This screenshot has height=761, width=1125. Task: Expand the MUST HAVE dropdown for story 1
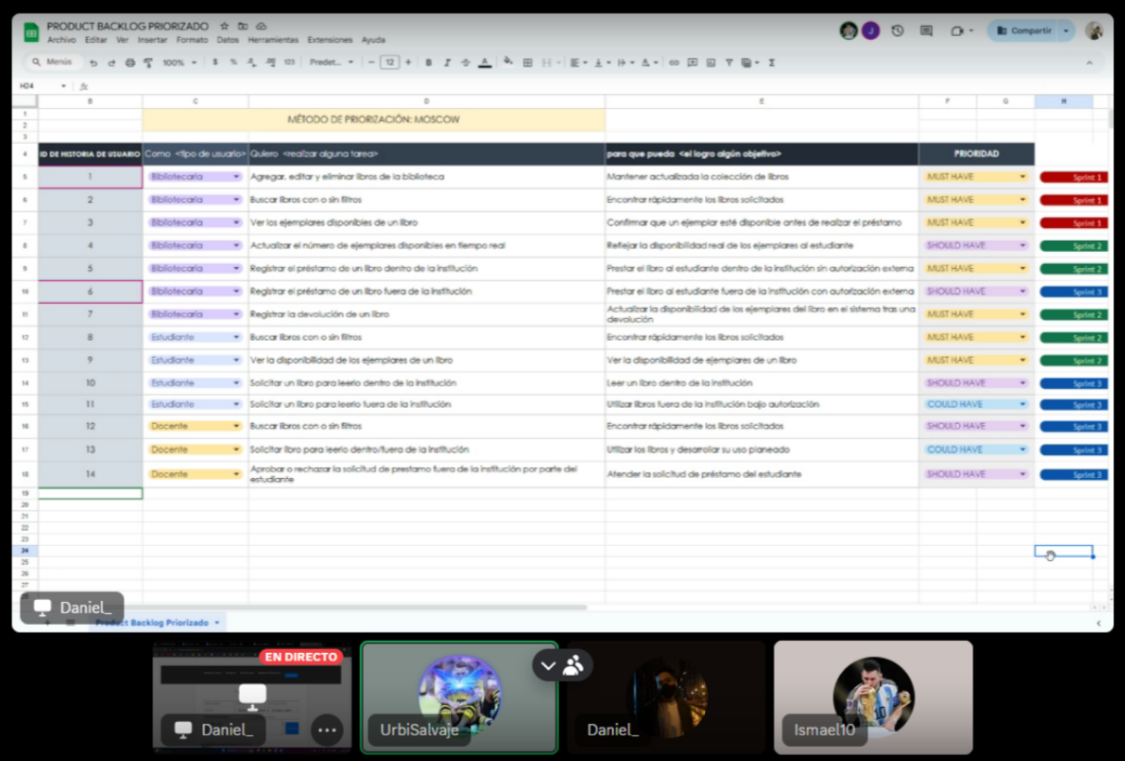tap(1022, 177)
